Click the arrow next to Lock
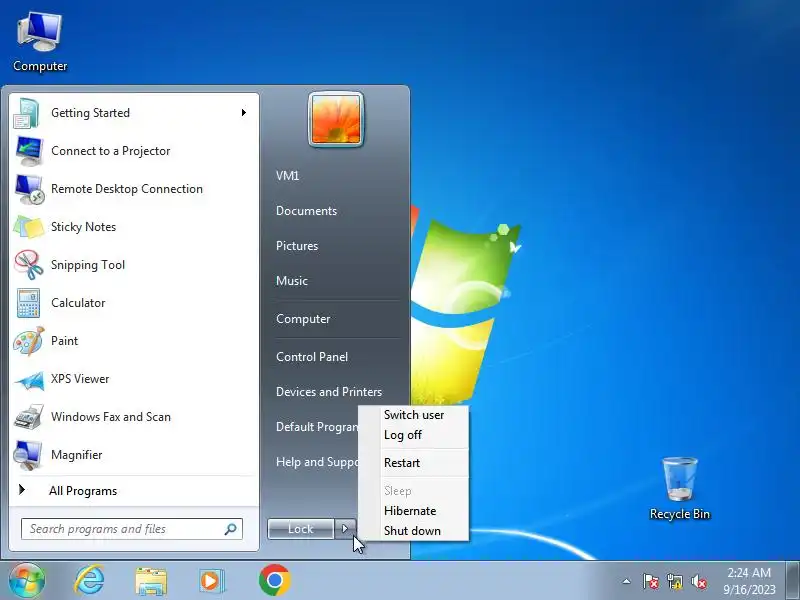800x600 pixels. click(345, 529)
